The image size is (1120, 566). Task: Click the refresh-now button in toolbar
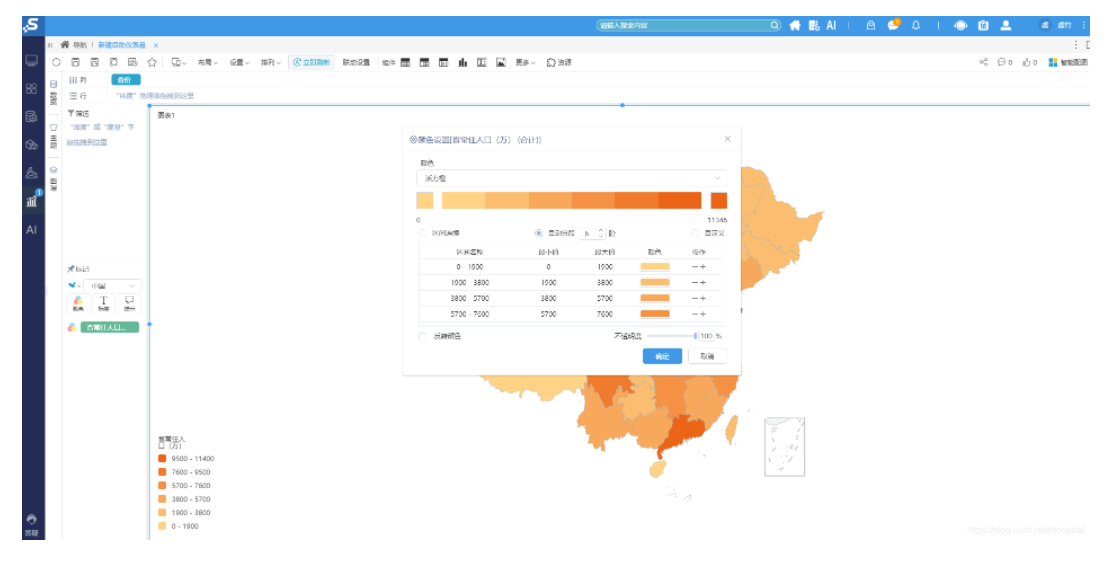(x=311, y=62)
